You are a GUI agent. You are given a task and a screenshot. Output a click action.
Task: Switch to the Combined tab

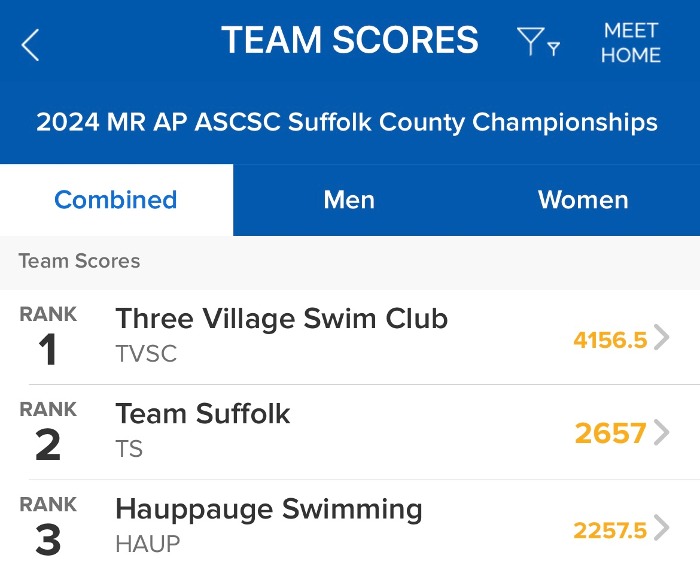click(116, 200)
